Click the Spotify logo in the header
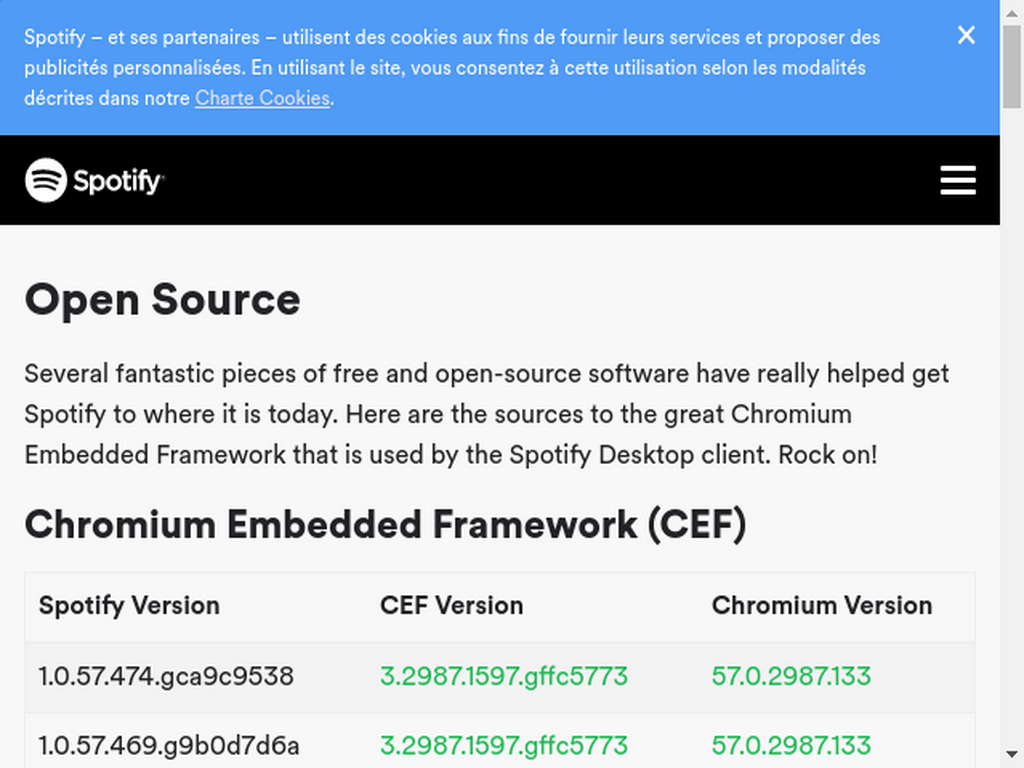Screen dimensions: 1024x768 (95, 180)
